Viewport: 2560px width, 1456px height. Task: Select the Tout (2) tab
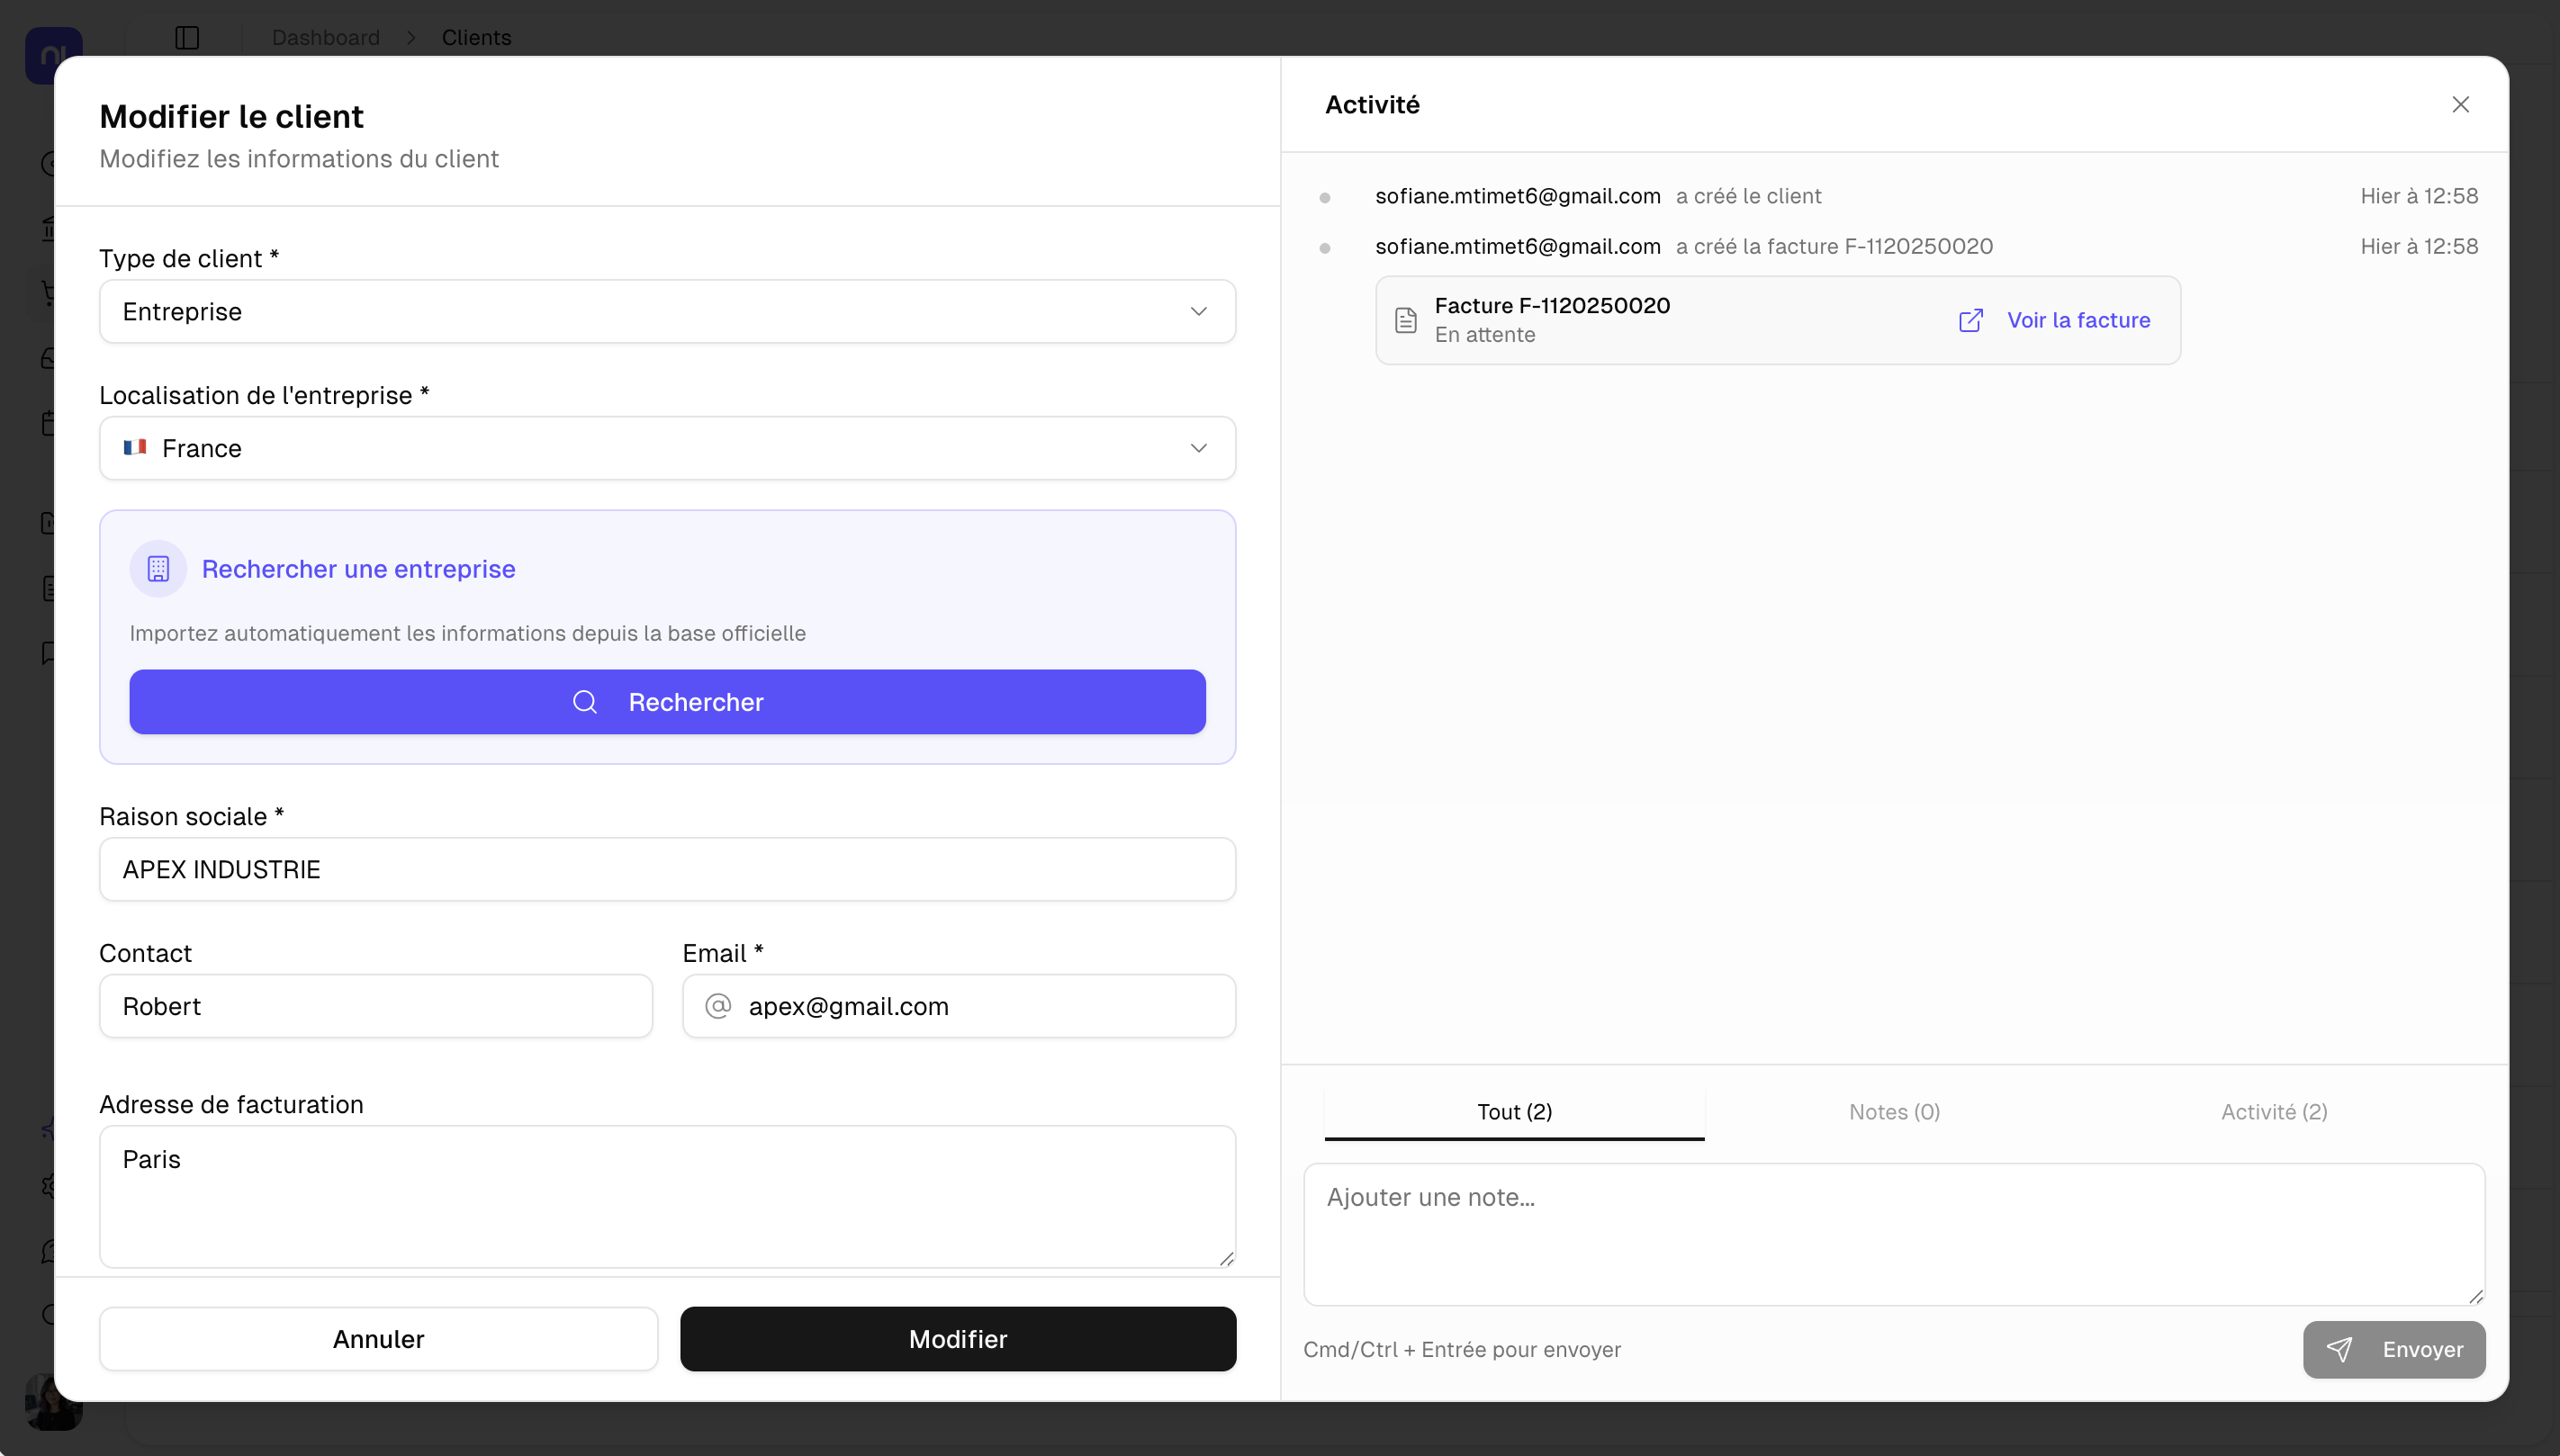click(1514, 1112)
